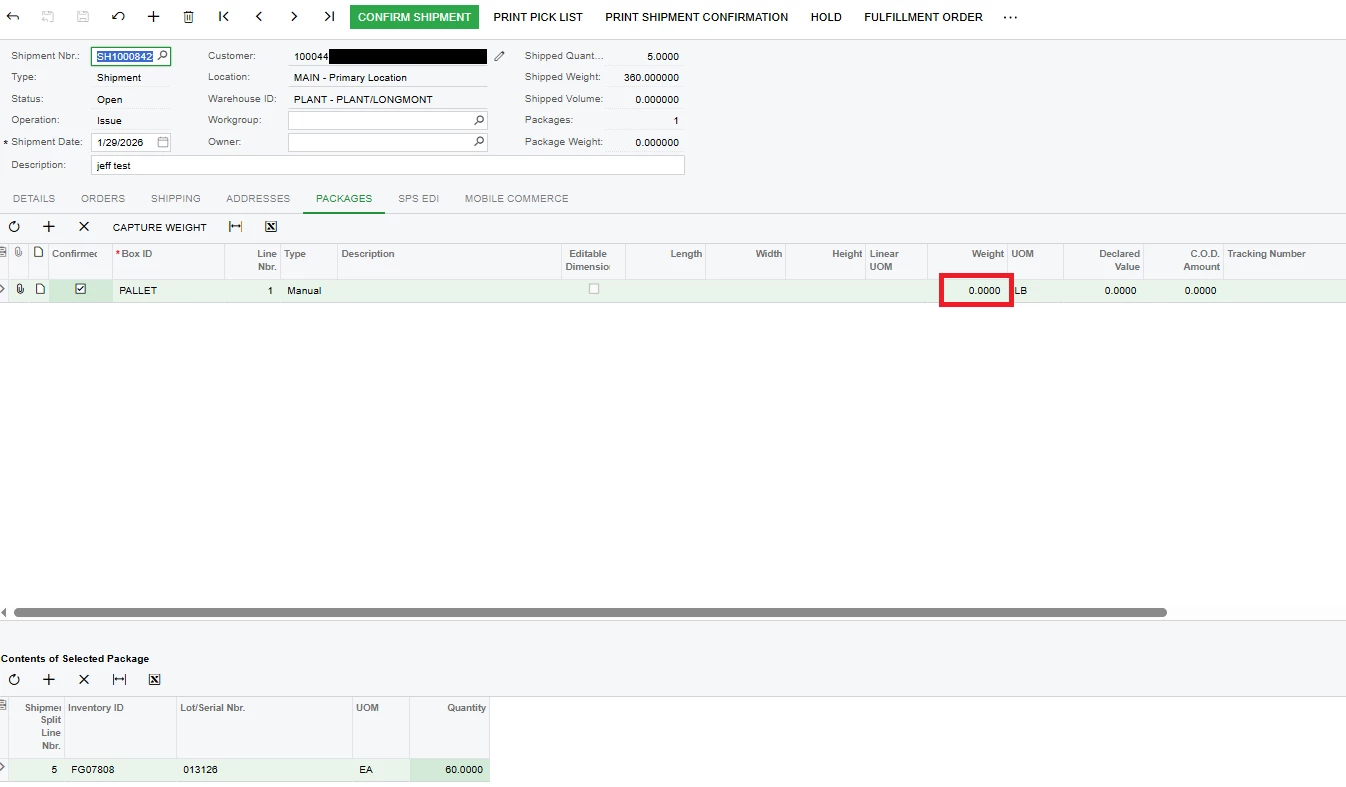Click Print Pick List
The height and width of the screenshot is (787, 1346).
click(538, 17)
